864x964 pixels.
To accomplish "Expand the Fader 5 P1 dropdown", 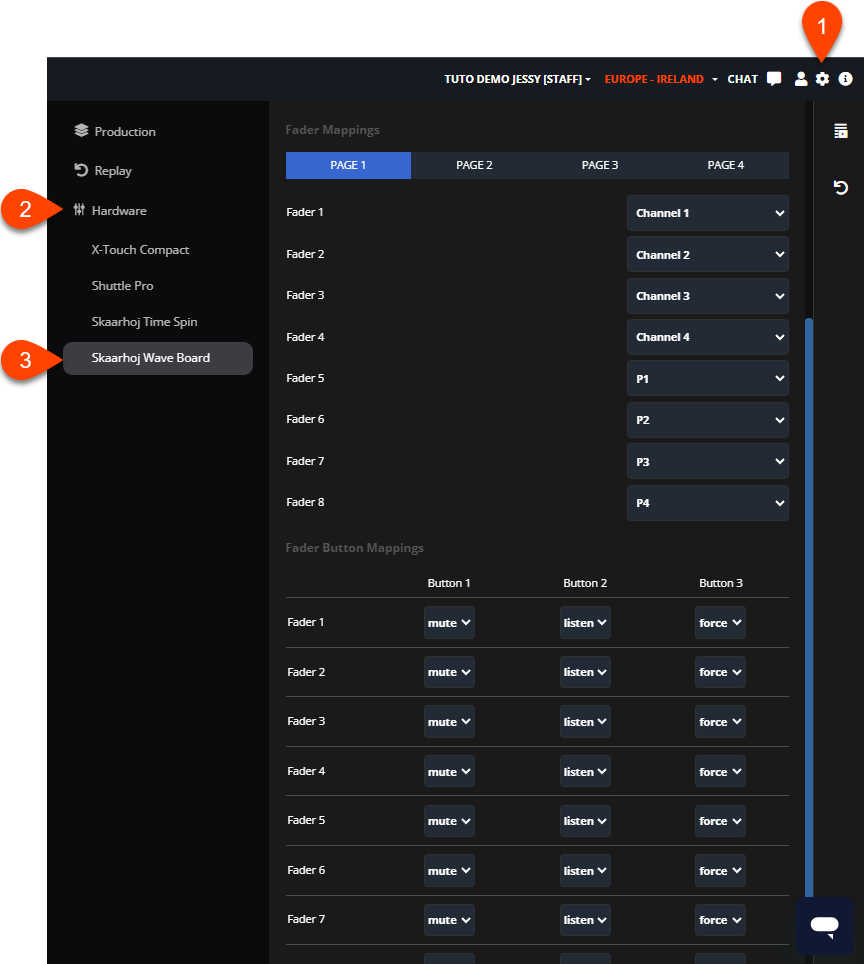I will pyautogui.click(x=707, y=379).
